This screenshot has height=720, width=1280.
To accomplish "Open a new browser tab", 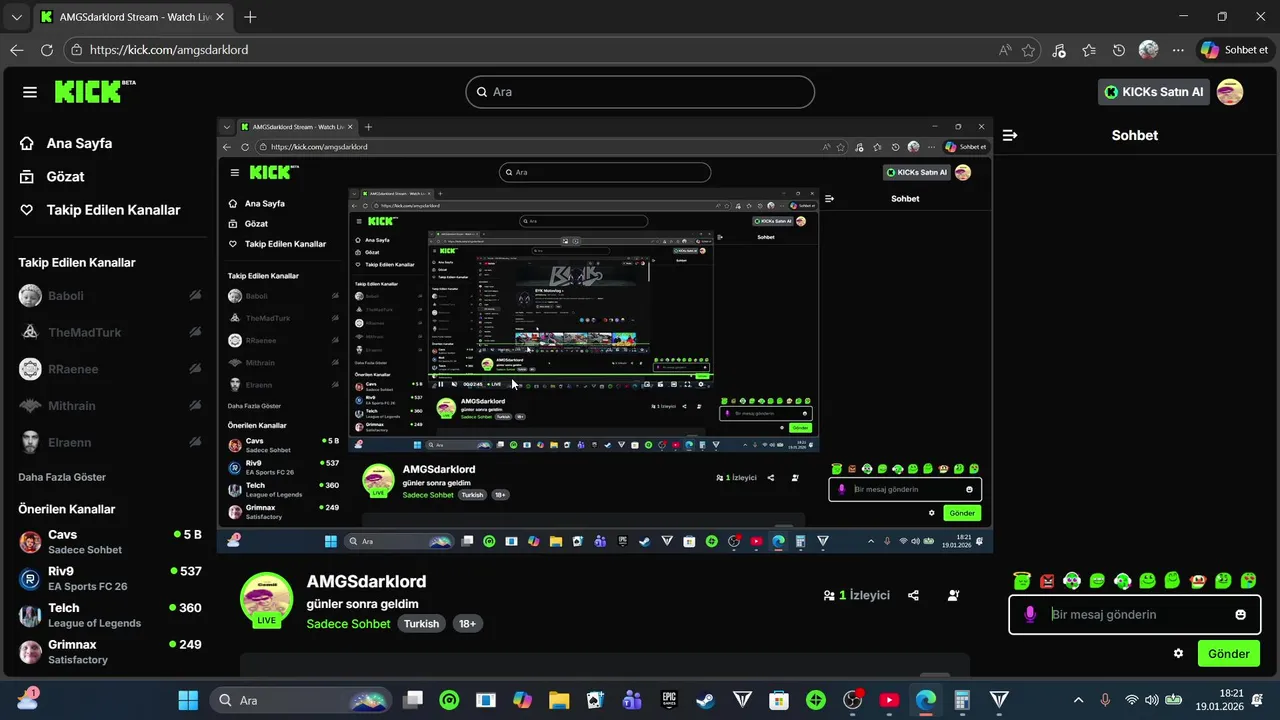I will (x=250, y=17).
